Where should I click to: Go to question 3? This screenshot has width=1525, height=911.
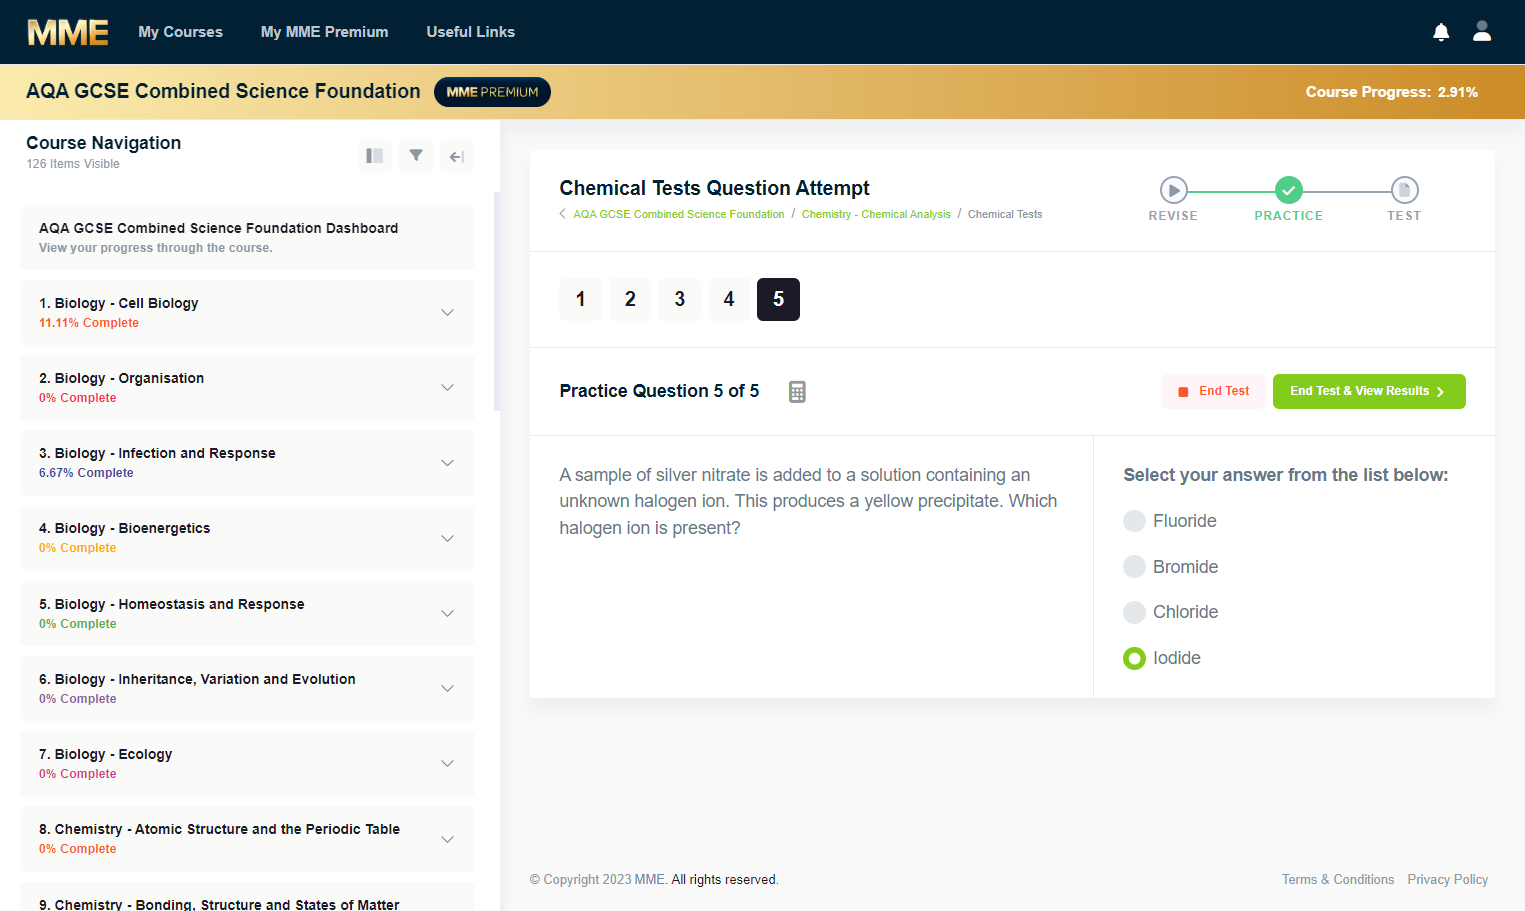[680, 299]
